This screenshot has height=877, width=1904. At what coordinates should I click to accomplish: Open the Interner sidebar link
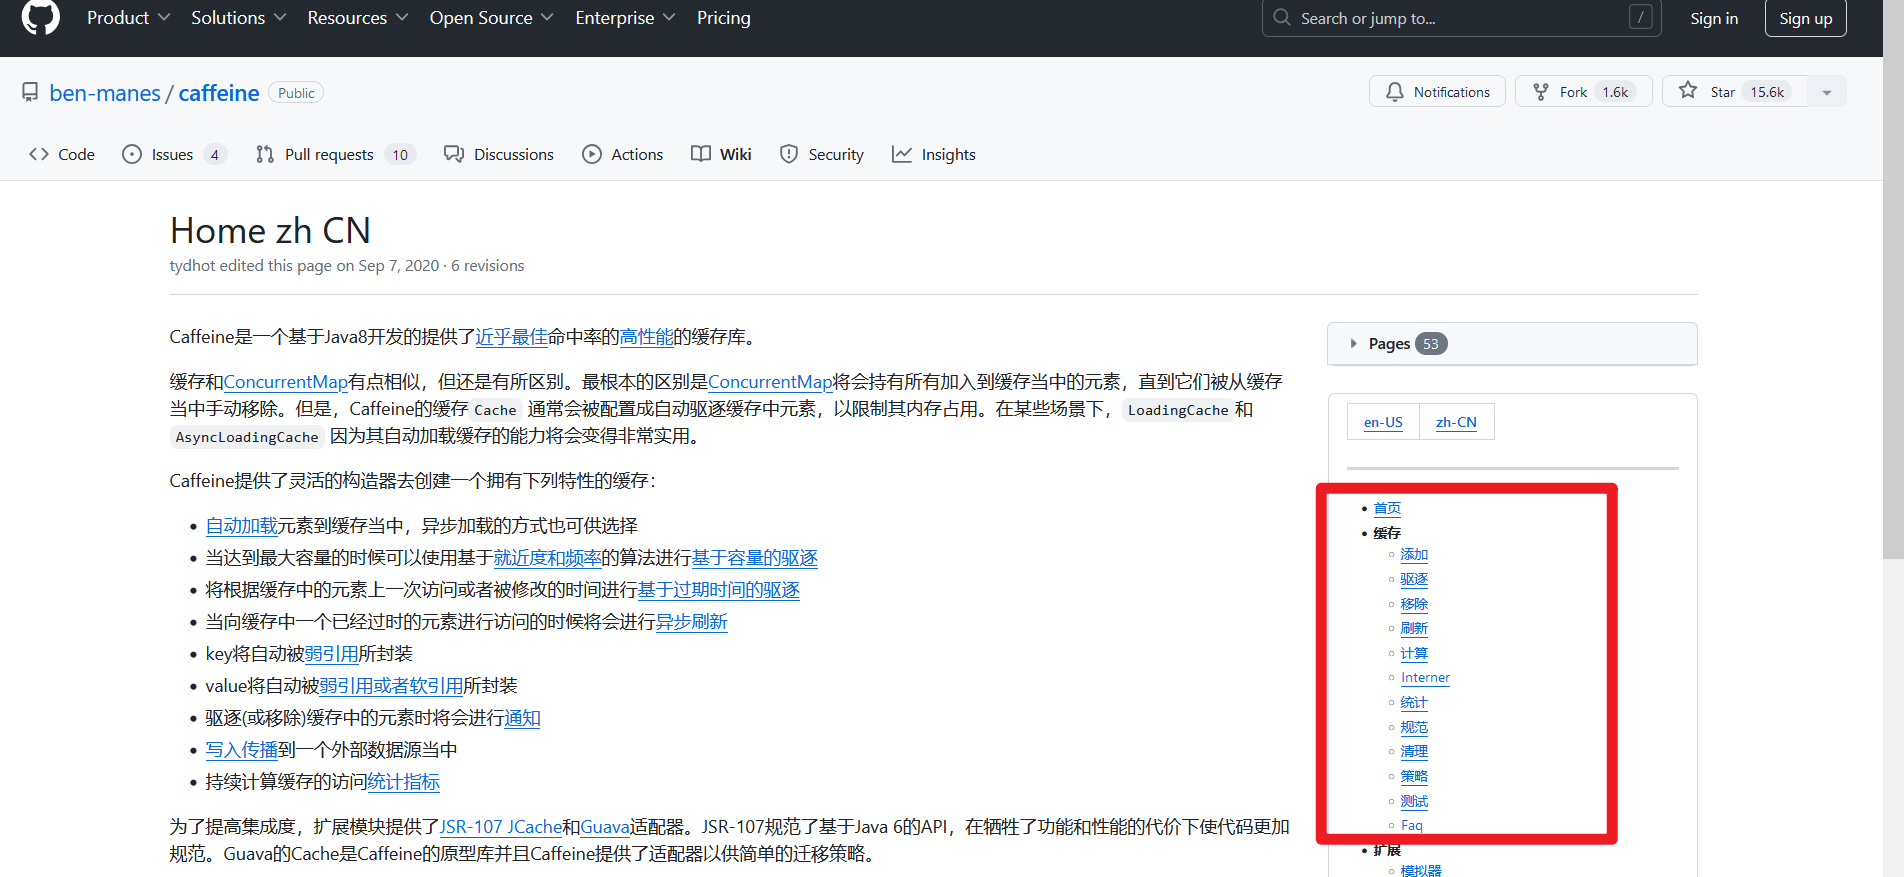click(x=1425, y=678)
